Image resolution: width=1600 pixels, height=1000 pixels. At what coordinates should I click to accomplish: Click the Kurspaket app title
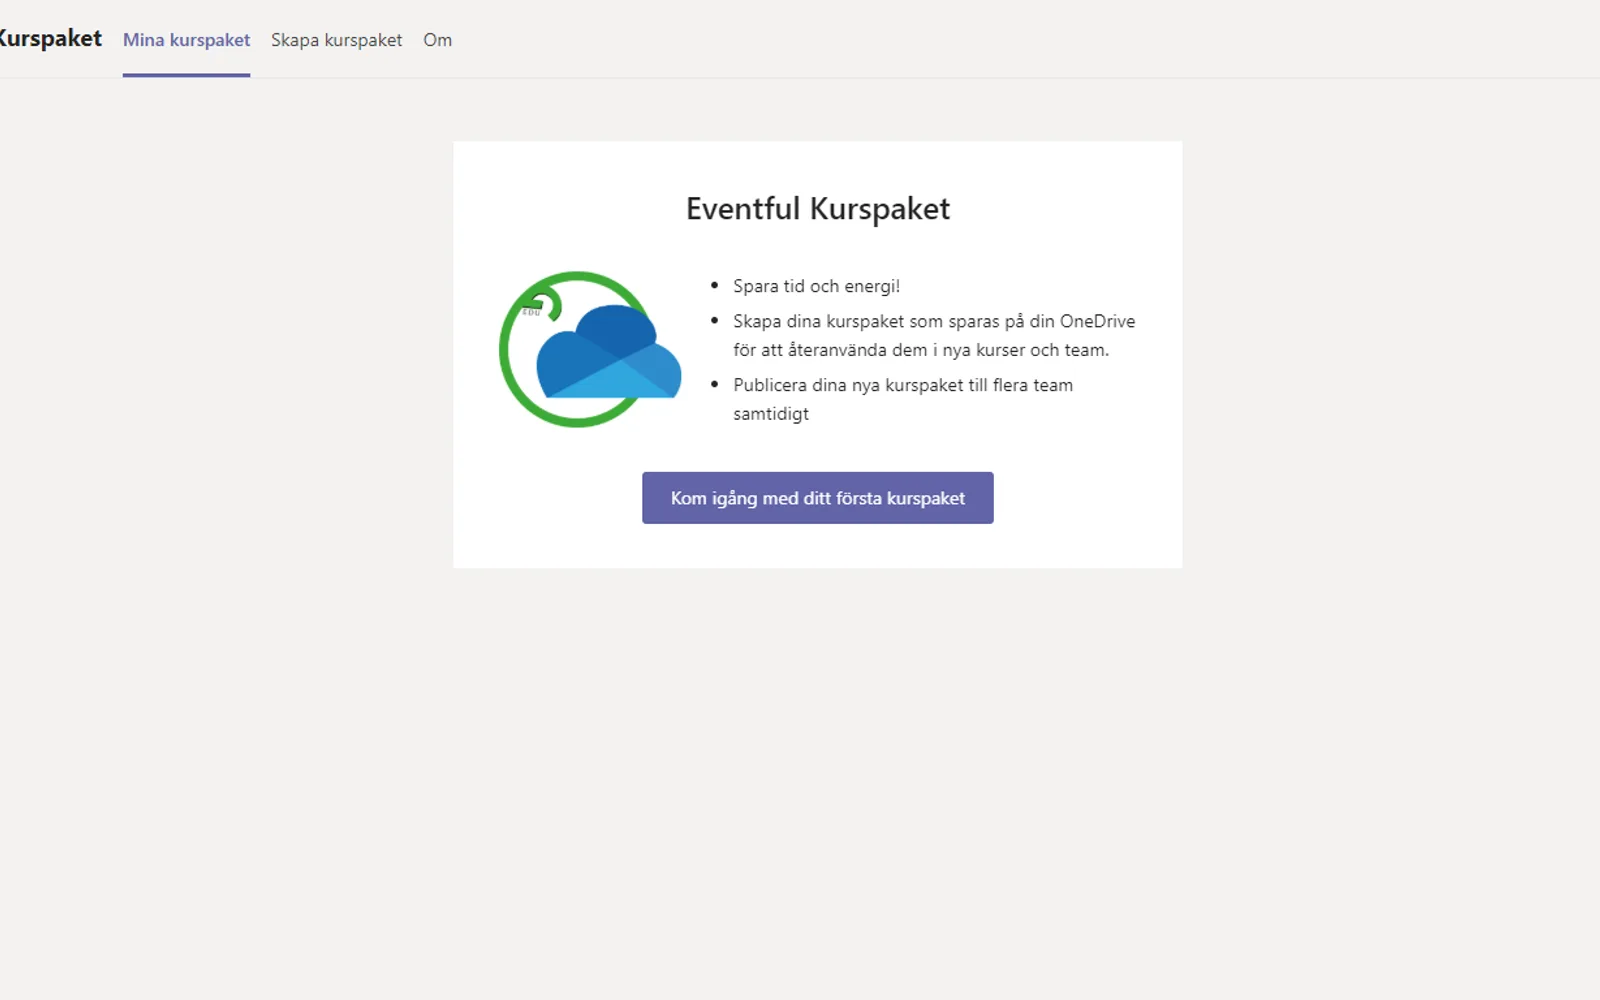pos(50,39)
